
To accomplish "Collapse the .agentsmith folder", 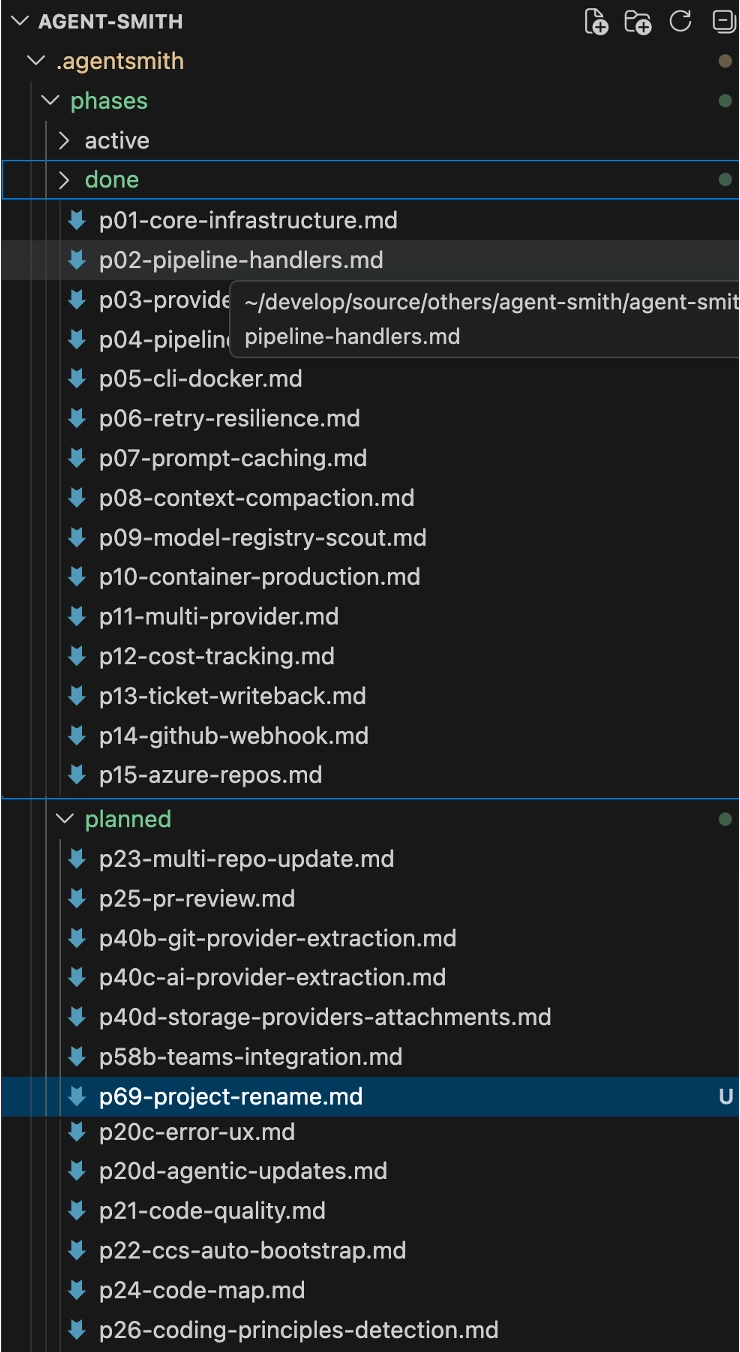I will tap(37, 61).
